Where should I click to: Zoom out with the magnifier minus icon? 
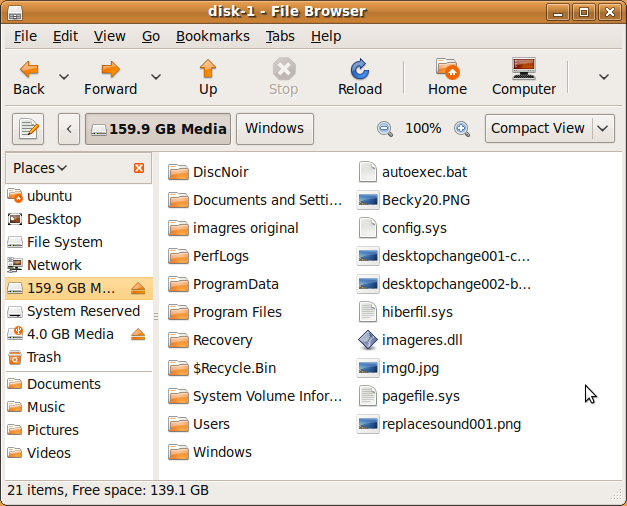click(385, 129)
